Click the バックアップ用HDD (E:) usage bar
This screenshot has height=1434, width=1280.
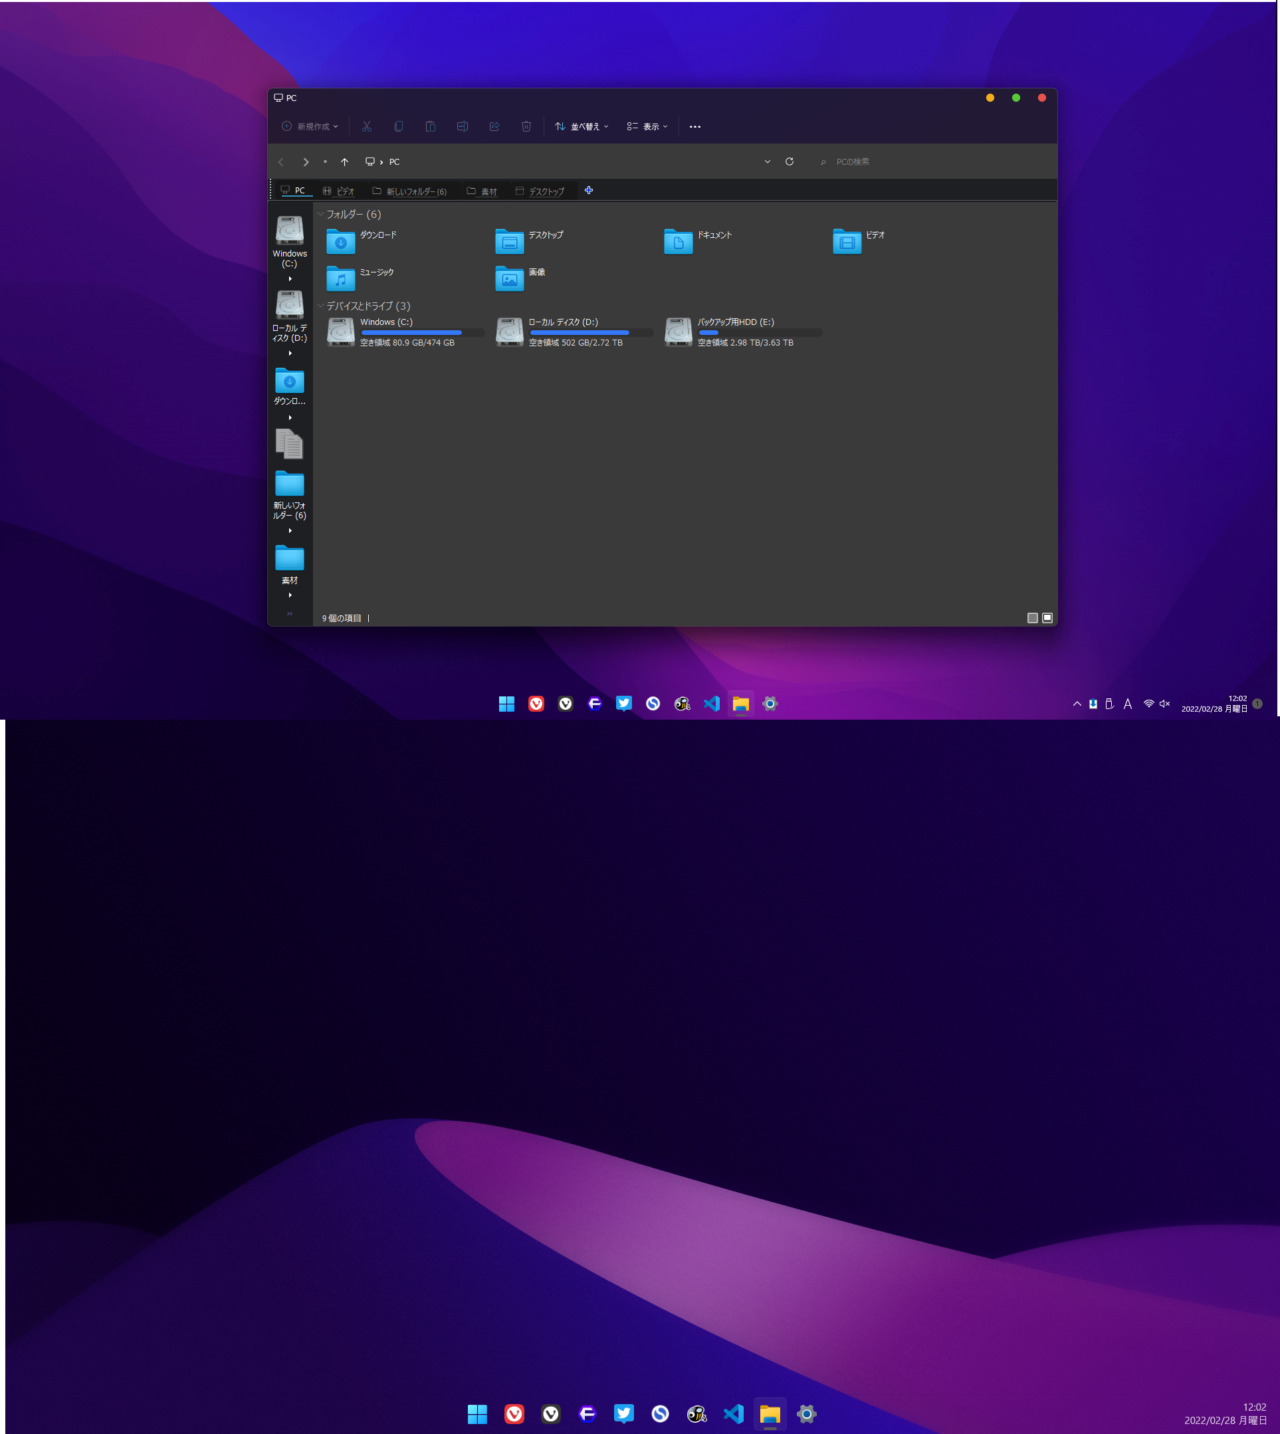pos(760,332)
